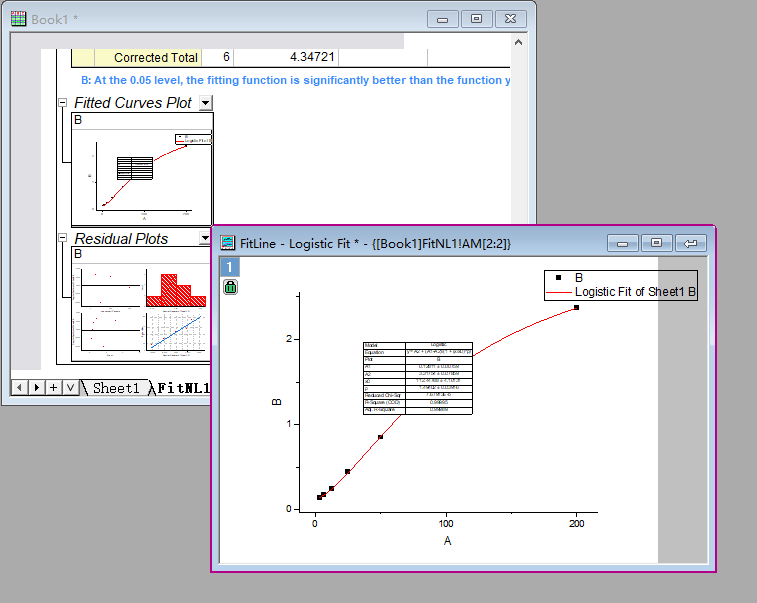Viewport: 757px width, 603px height.
Task: Select layer 1 icon in FitLine graph
Action: (229, 266)
